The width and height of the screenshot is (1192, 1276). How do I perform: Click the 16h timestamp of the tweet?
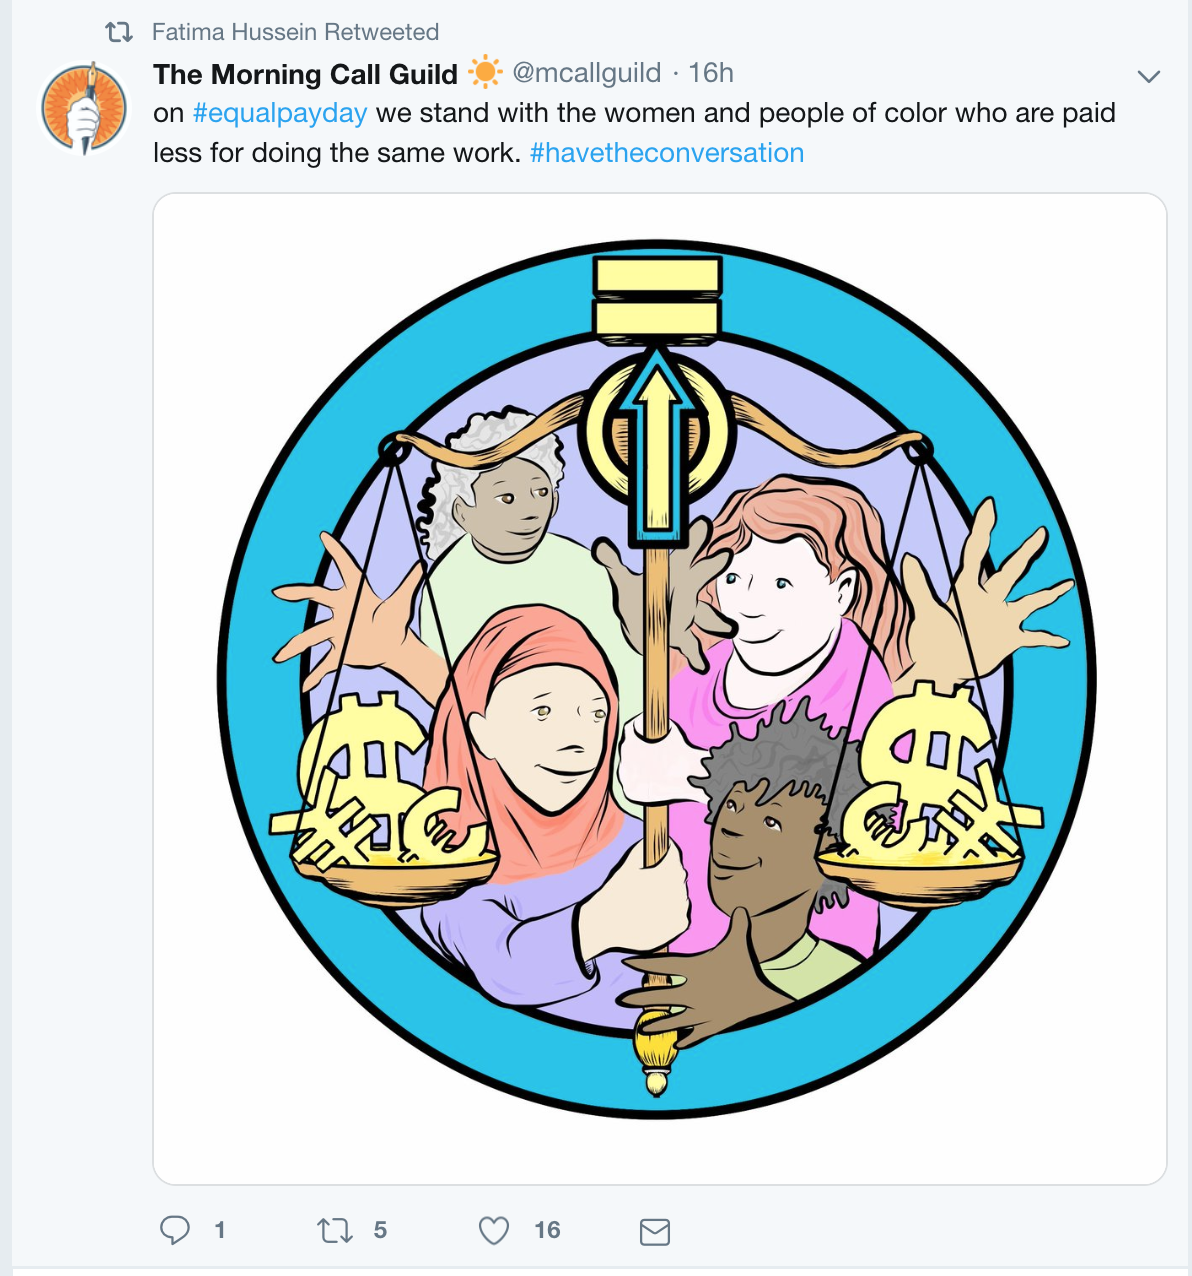(x=711, y=73)
